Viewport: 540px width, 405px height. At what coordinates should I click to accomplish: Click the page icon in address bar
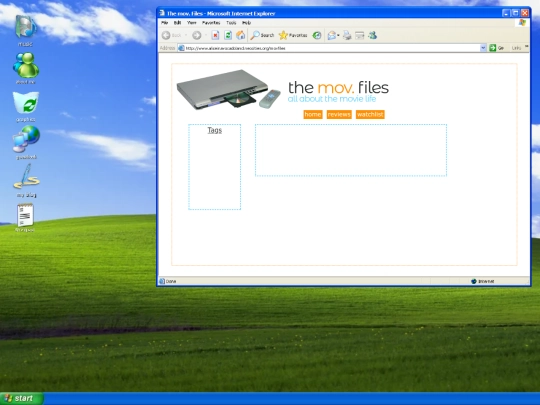pyautogui.click(x=181, y=48)
